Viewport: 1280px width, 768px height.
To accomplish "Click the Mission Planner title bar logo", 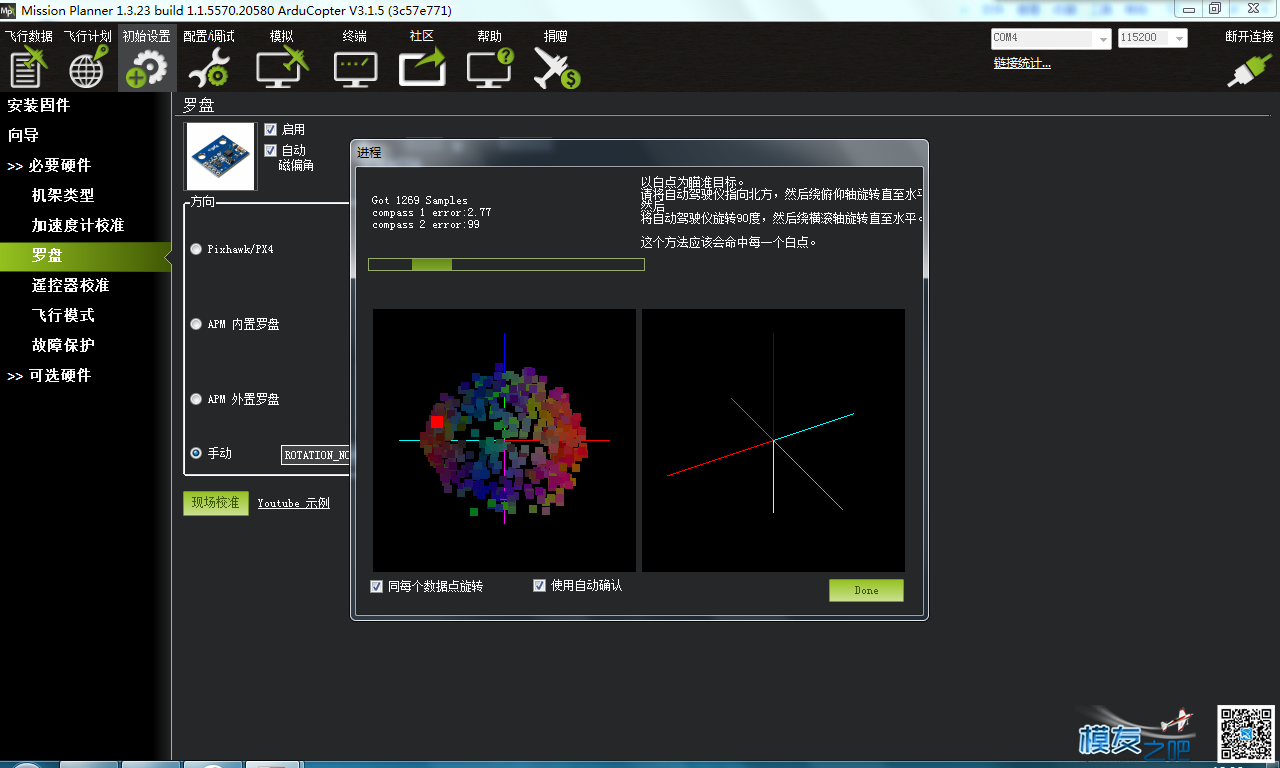I will point(9,10).
